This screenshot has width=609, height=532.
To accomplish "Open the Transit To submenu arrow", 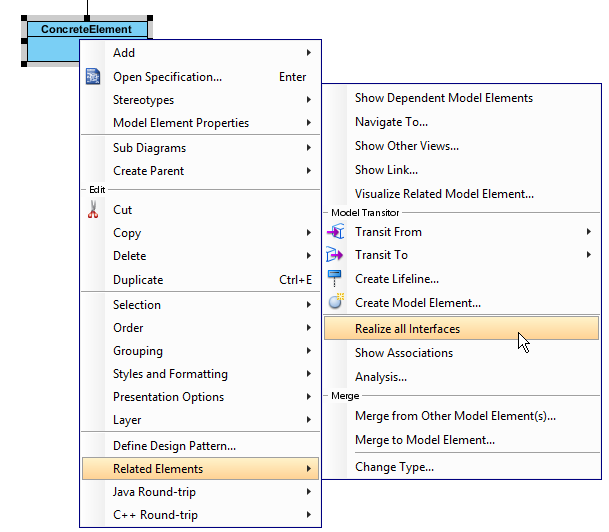I will coord(589,255).
